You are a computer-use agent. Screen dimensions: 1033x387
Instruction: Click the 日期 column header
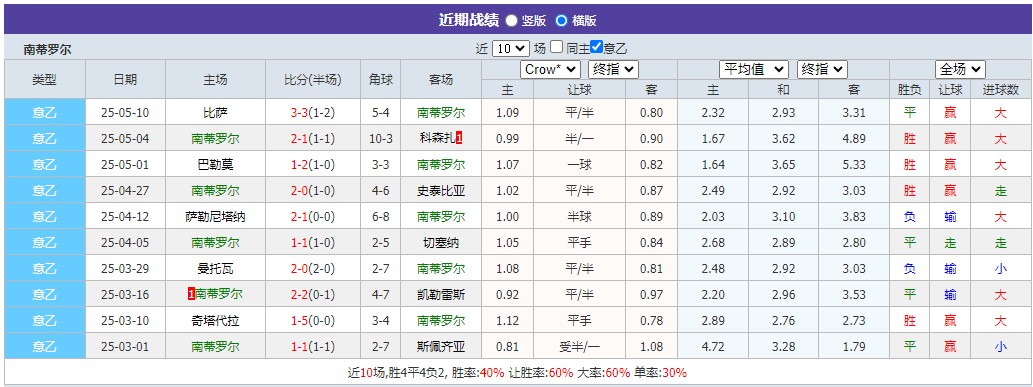pyautogui.click(x=125, y=79)
